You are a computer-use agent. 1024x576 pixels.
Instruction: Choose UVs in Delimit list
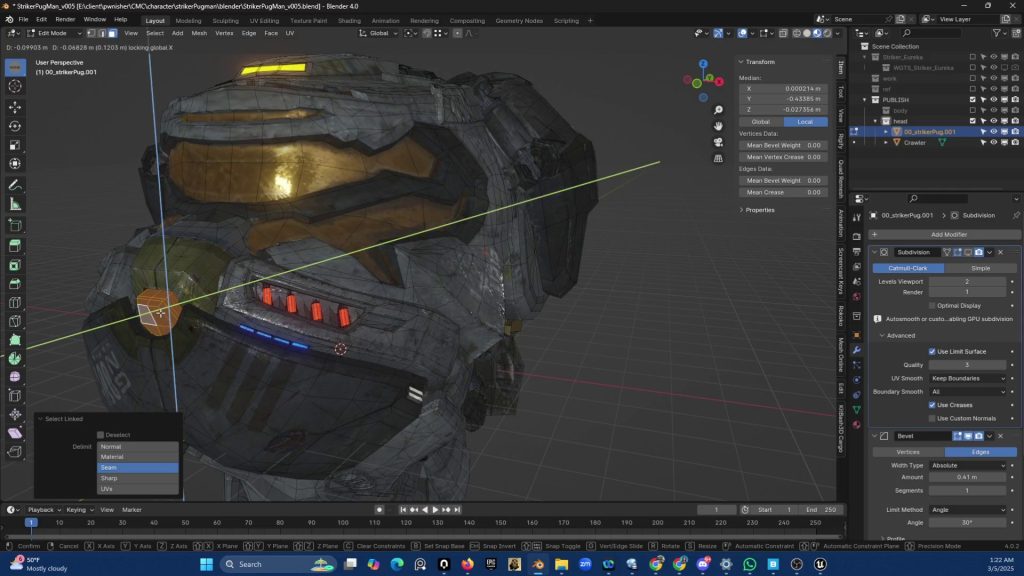coord(137,489)
